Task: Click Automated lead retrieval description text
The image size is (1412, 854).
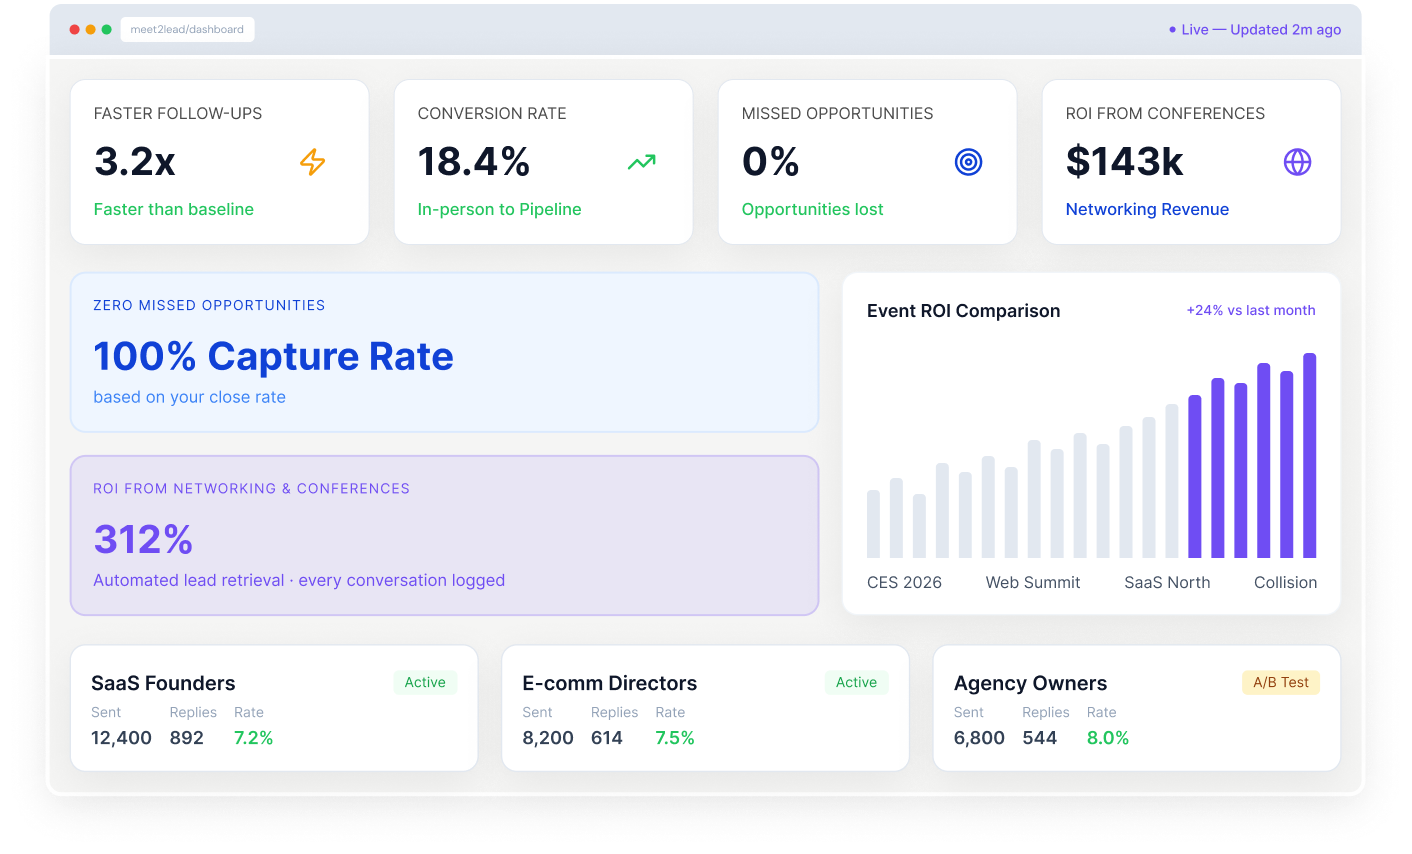Action: [299, 580]
